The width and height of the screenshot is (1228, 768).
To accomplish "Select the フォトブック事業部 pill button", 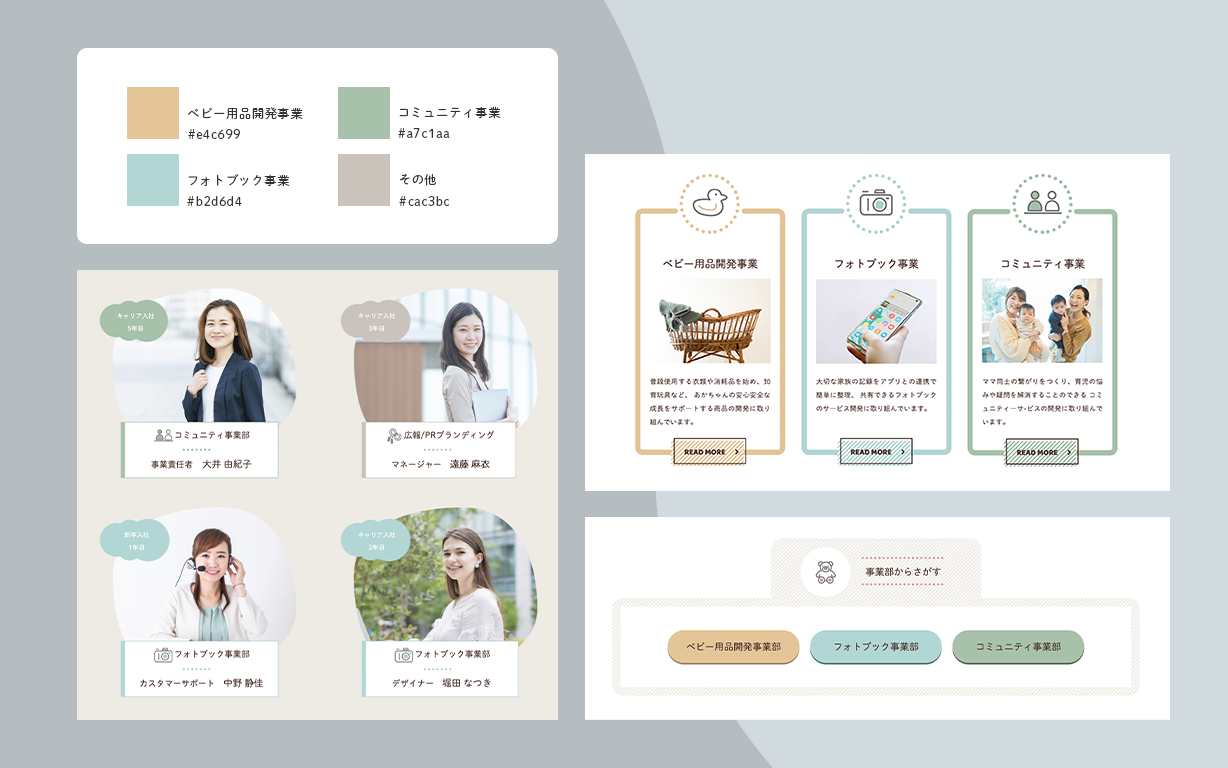I will click(x=876, y=647).
